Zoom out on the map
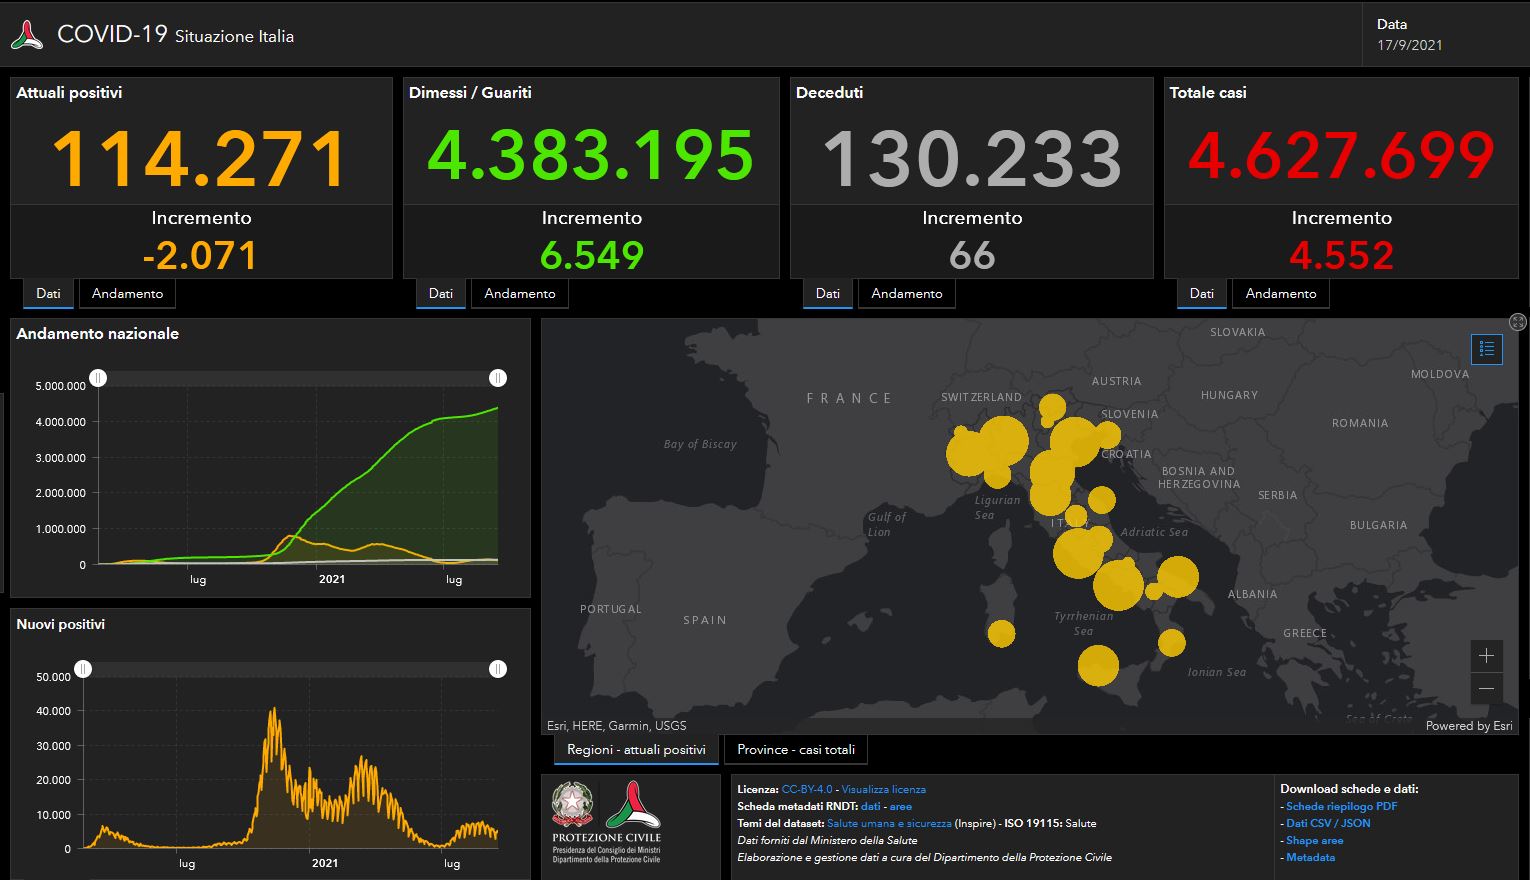The height and width of the screenshot is (880, 1530). [x=1486, y=688]
